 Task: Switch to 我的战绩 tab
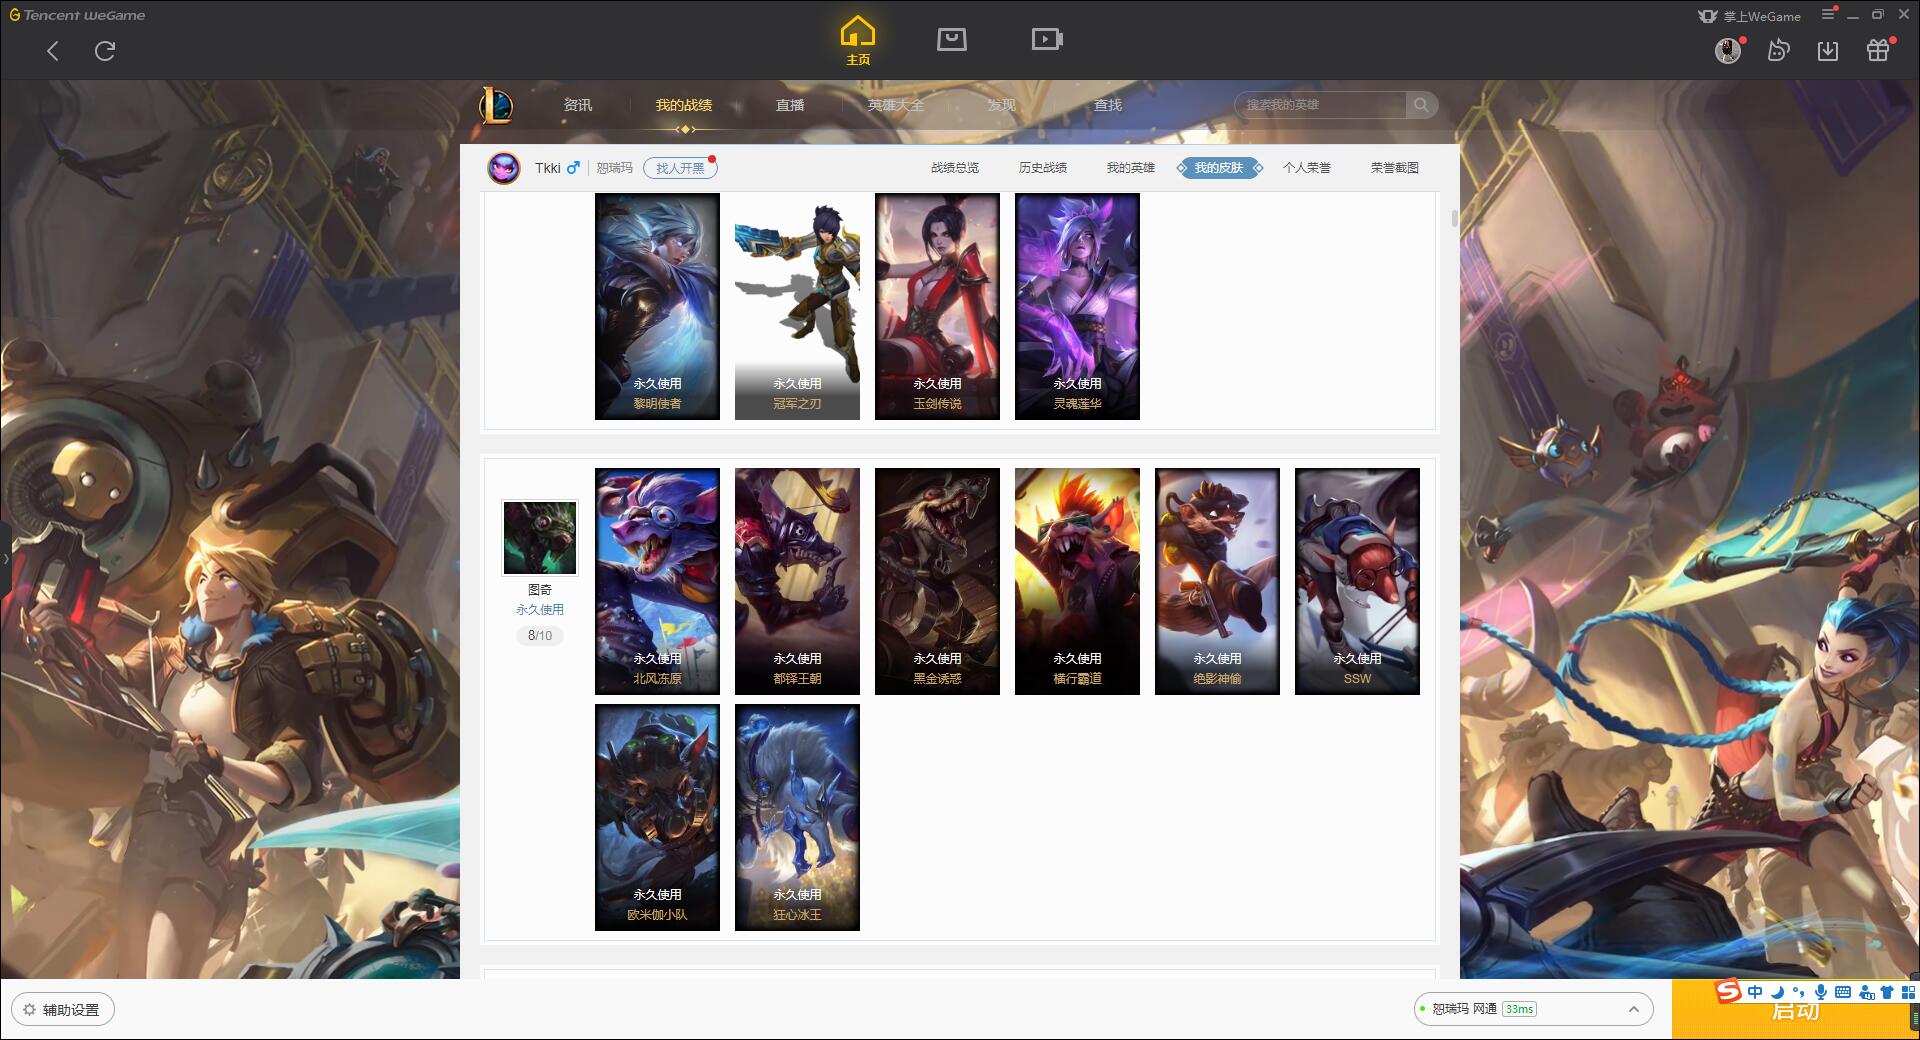click(x=684, y=105)
